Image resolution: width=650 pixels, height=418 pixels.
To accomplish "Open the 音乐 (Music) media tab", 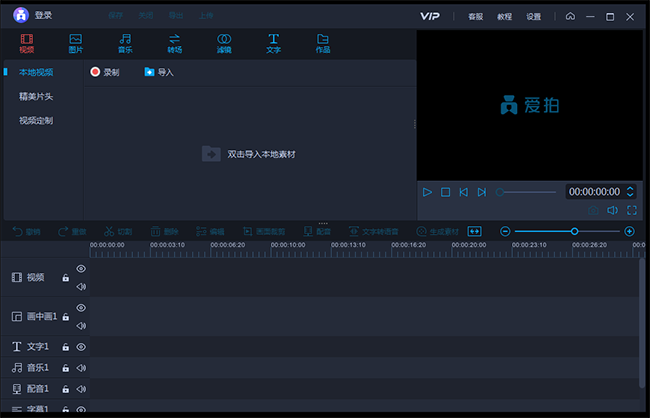I will [125, 42].
